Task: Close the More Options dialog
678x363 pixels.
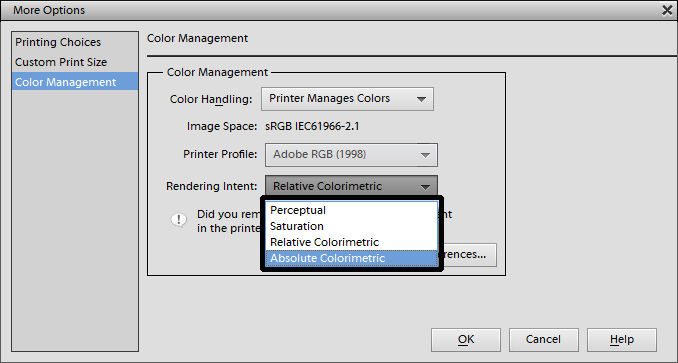Action: [x=667, y=10]
